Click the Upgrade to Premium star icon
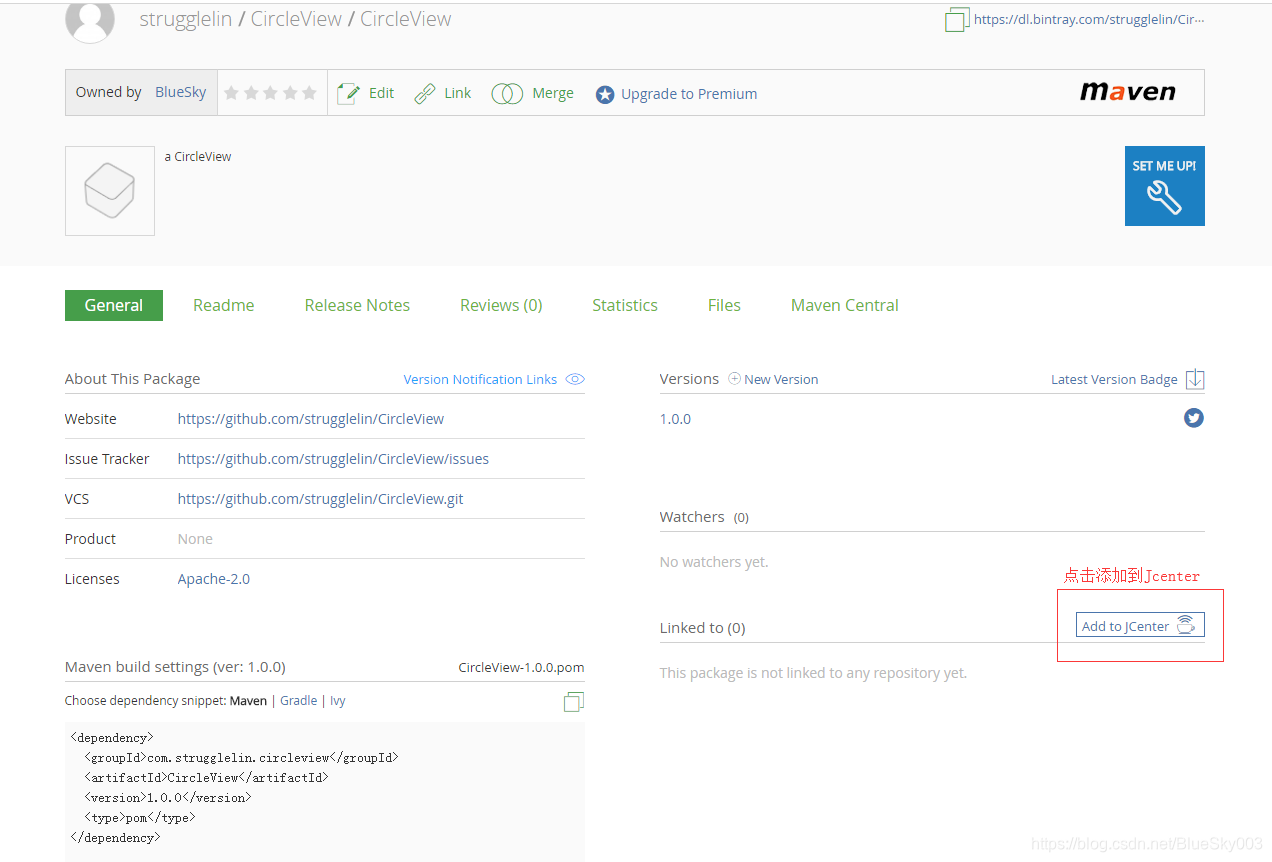 [x=605, y=94]
